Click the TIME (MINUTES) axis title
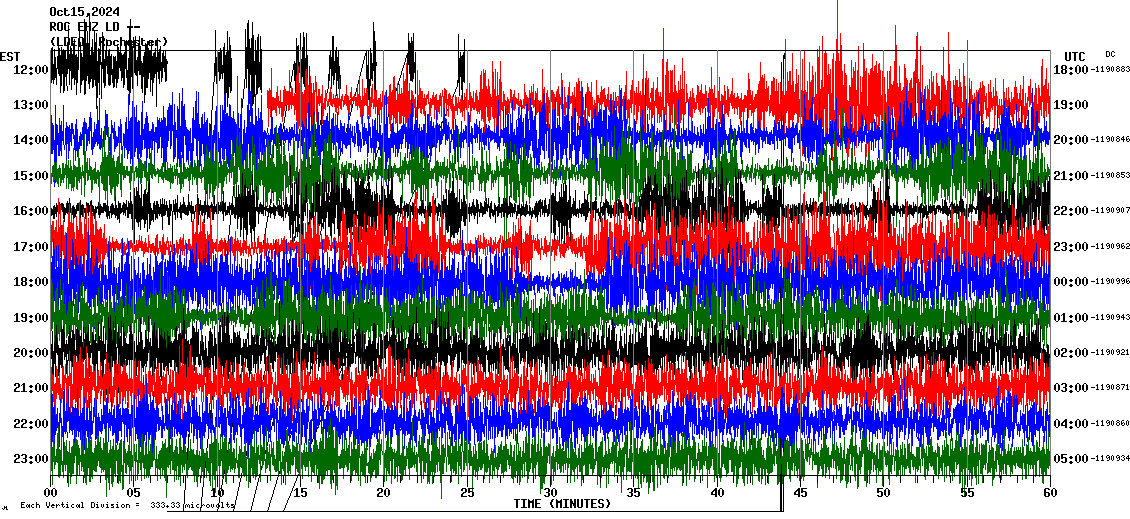The width and height of the screenshot is (1130, 519). 562,504
